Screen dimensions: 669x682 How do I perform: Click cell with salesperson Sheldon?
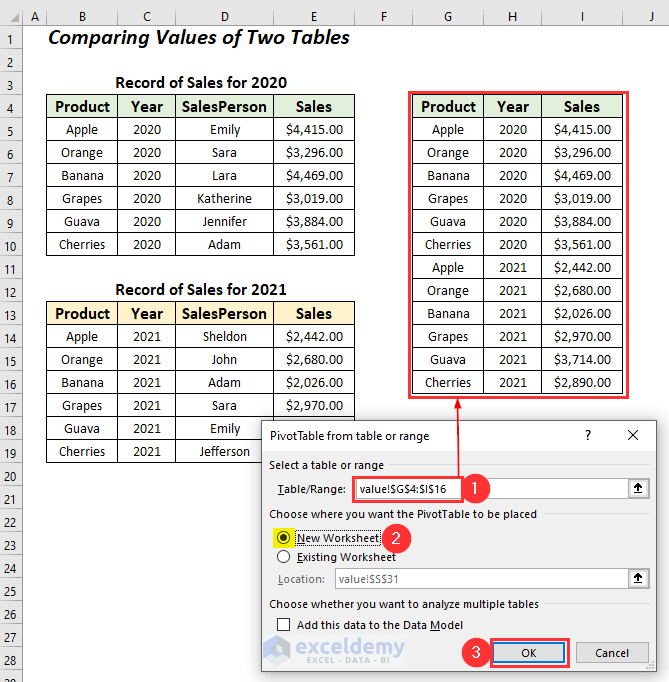[x=224, y=336]
